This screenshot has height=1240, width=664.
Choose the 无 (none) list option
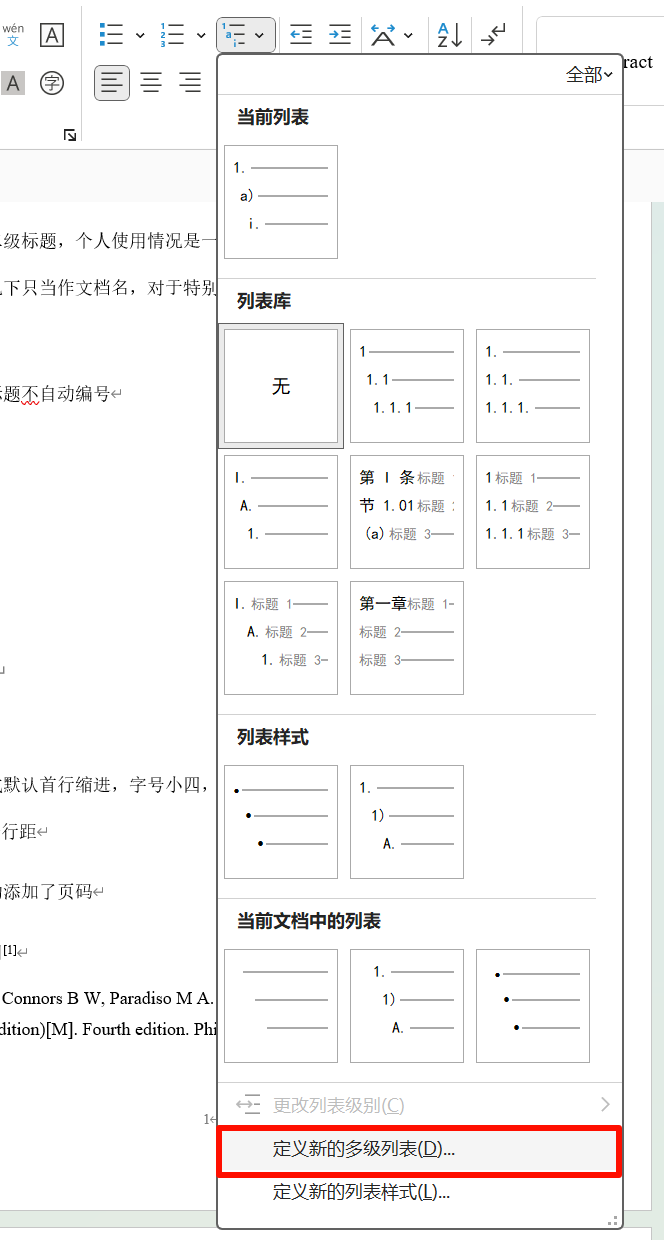[281, 386]
